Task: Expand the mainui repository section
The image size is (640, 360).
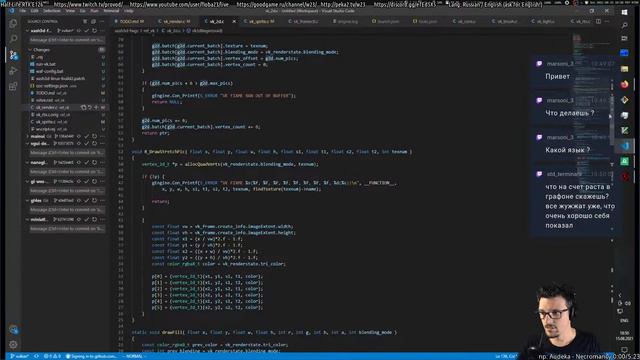Action: [x=27, y=136]
